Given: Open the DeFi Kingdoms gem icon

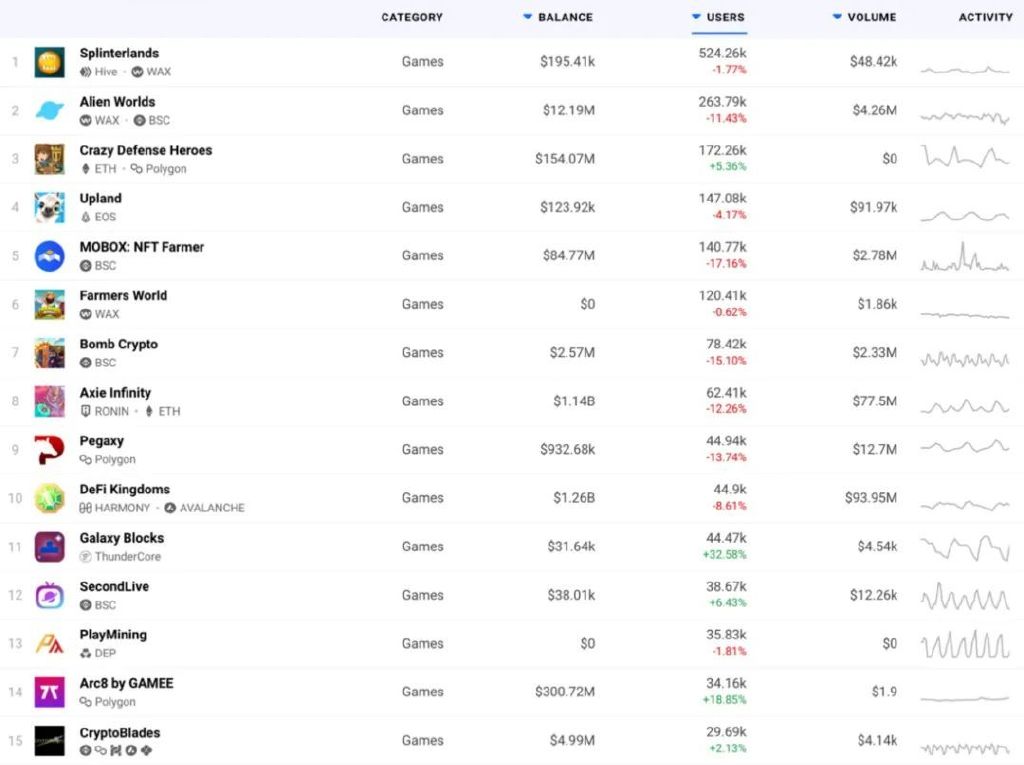Looking at the screenshot, I should tap(50, 498).
